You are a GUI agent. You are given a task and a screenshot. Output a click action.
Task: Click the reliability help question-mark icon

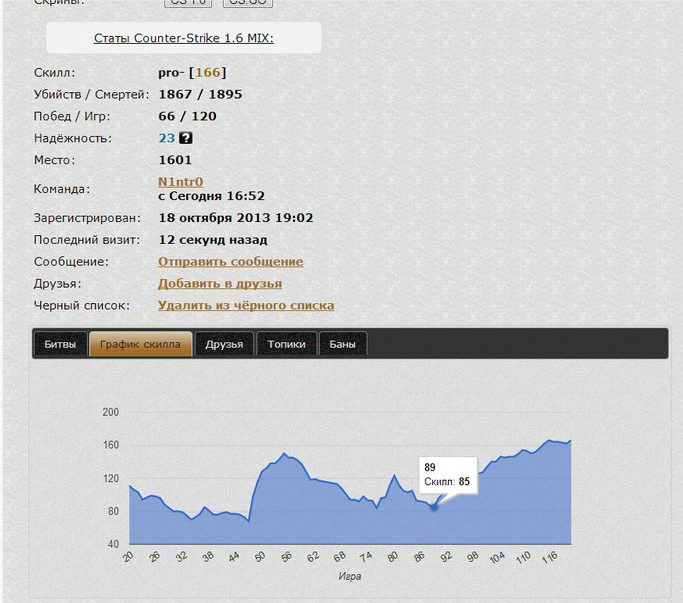(186, 138)
